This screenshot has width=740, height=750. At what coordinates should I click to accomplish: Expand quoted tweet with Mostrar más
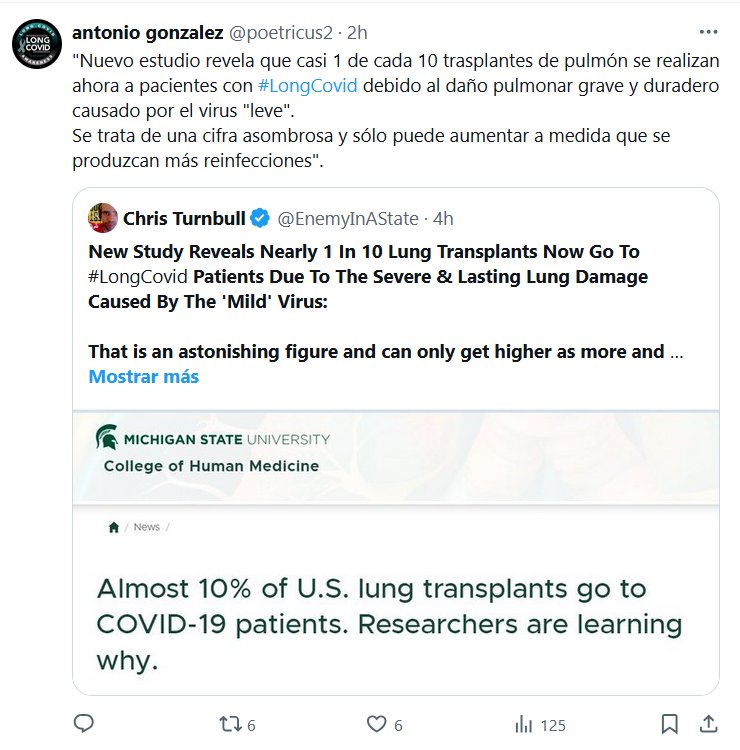tap(143, 377)
